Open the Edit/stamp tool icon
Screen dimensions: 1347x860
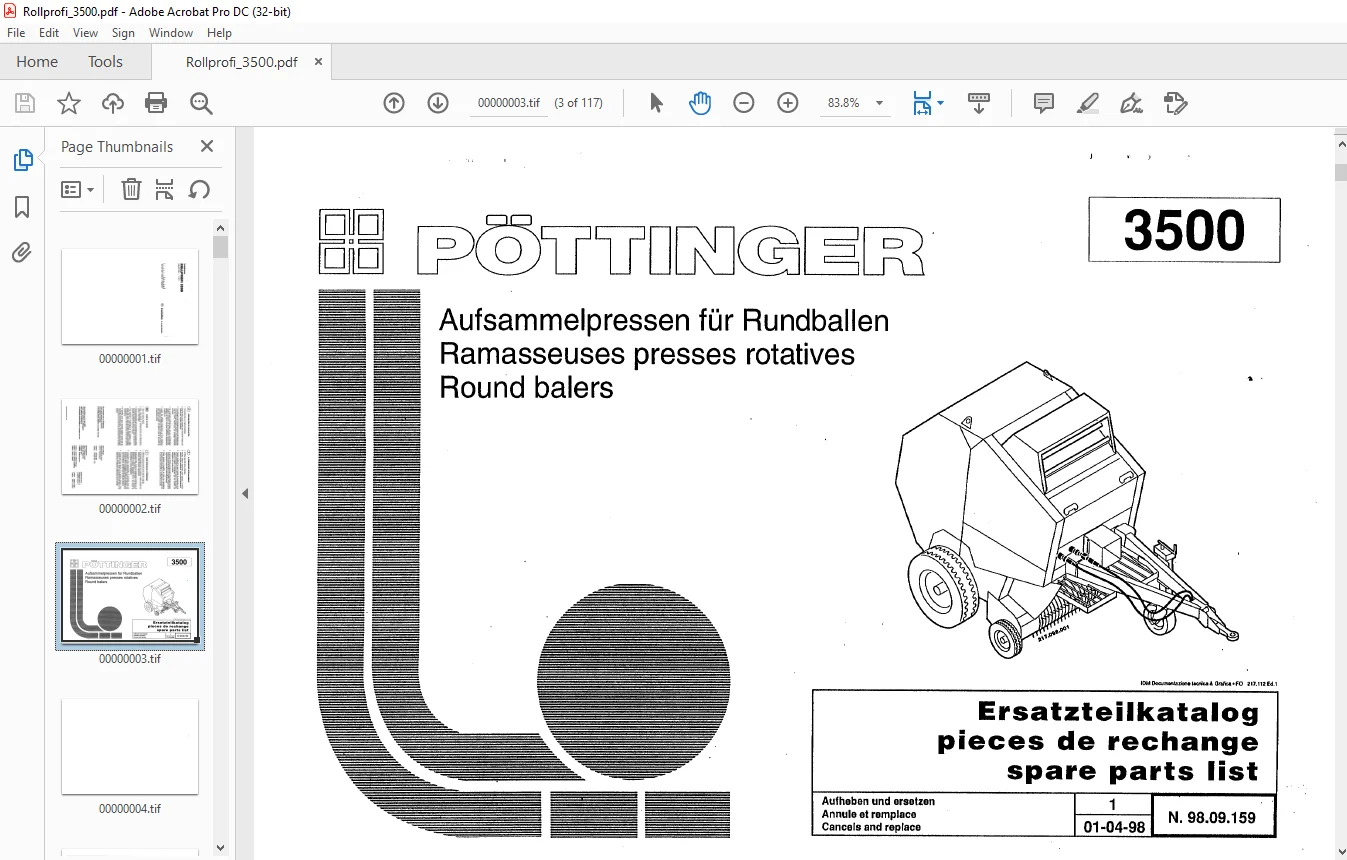[1176, 103]
